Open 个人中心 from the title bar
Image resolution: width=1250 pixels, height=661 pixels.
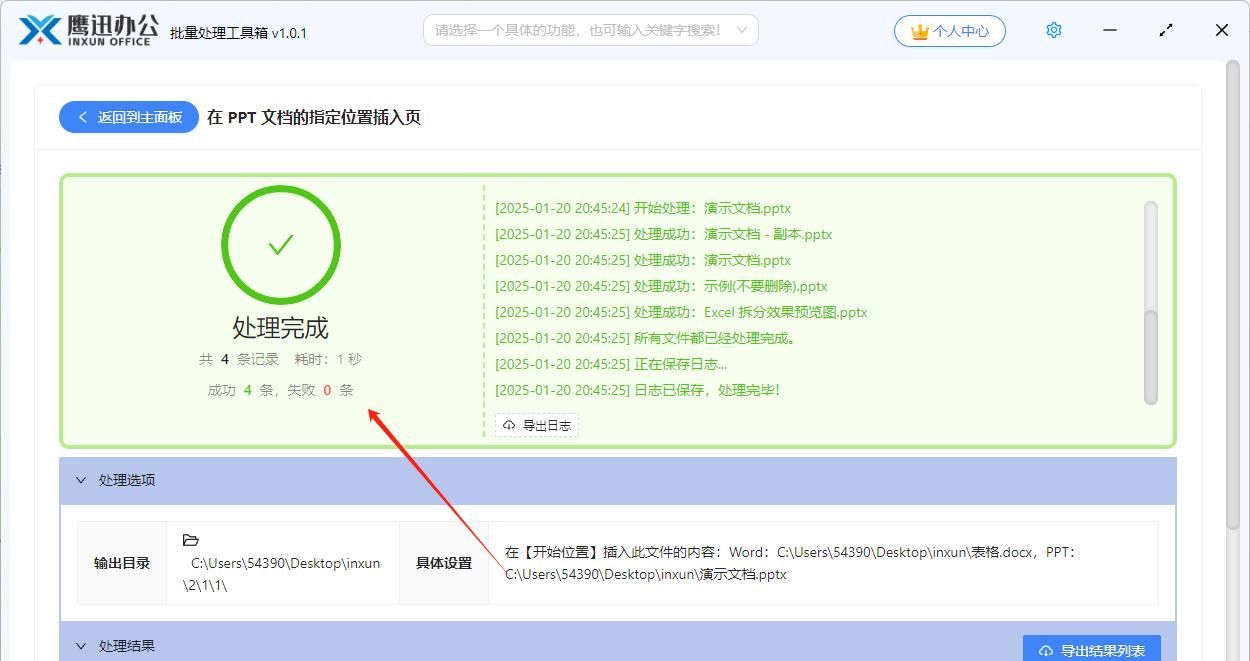(948, 30)
